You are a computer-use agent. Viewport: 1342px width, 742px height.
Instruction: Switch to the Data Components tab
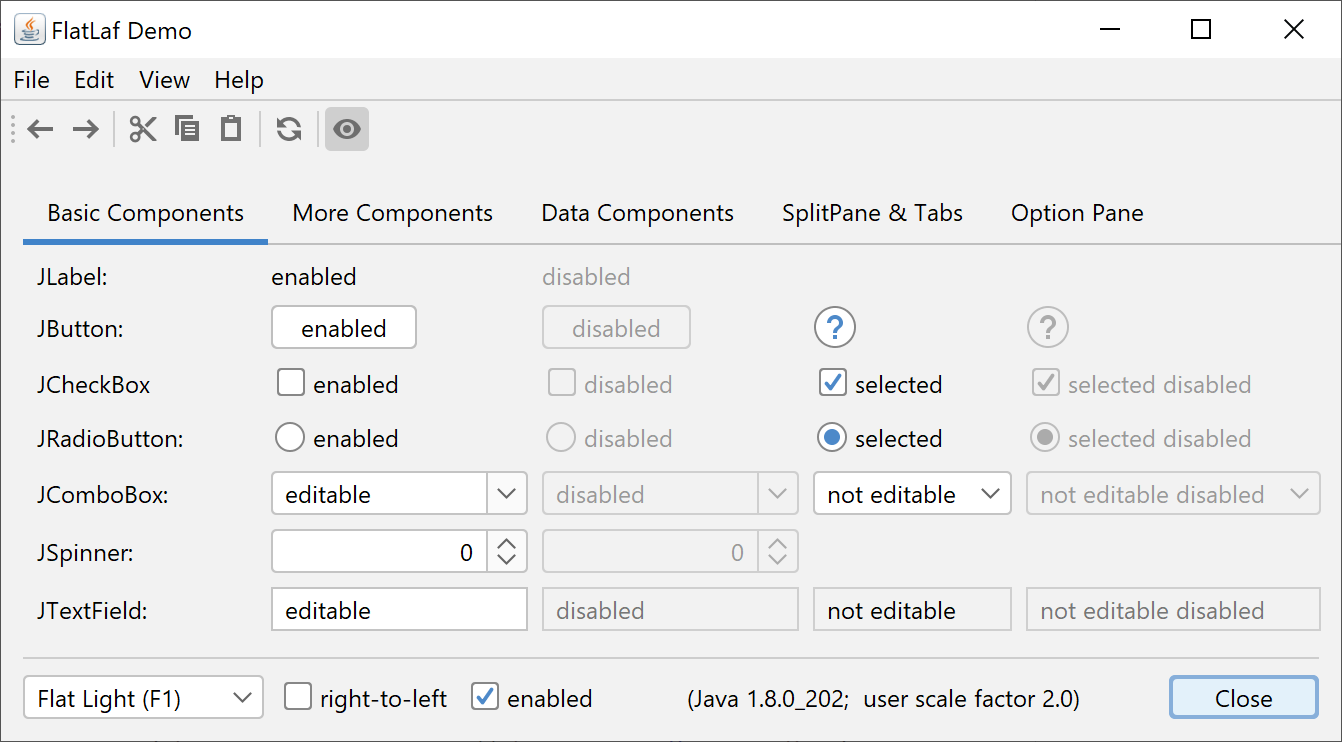tap(637, 213)
